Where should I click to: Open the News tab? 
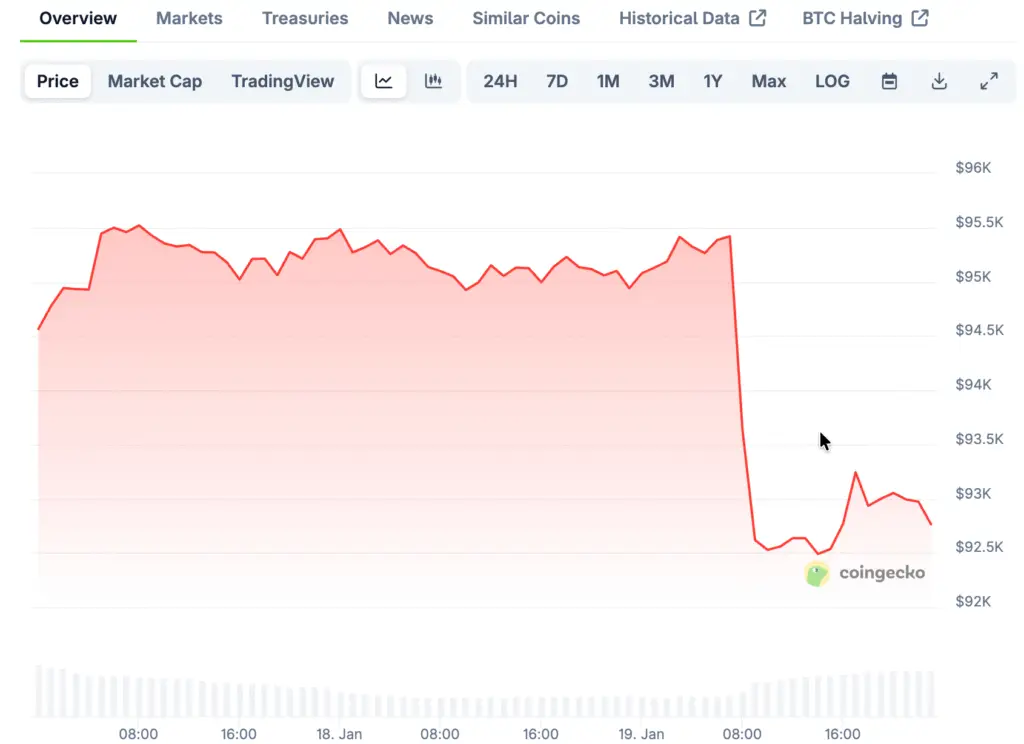(x=410, y=18)
